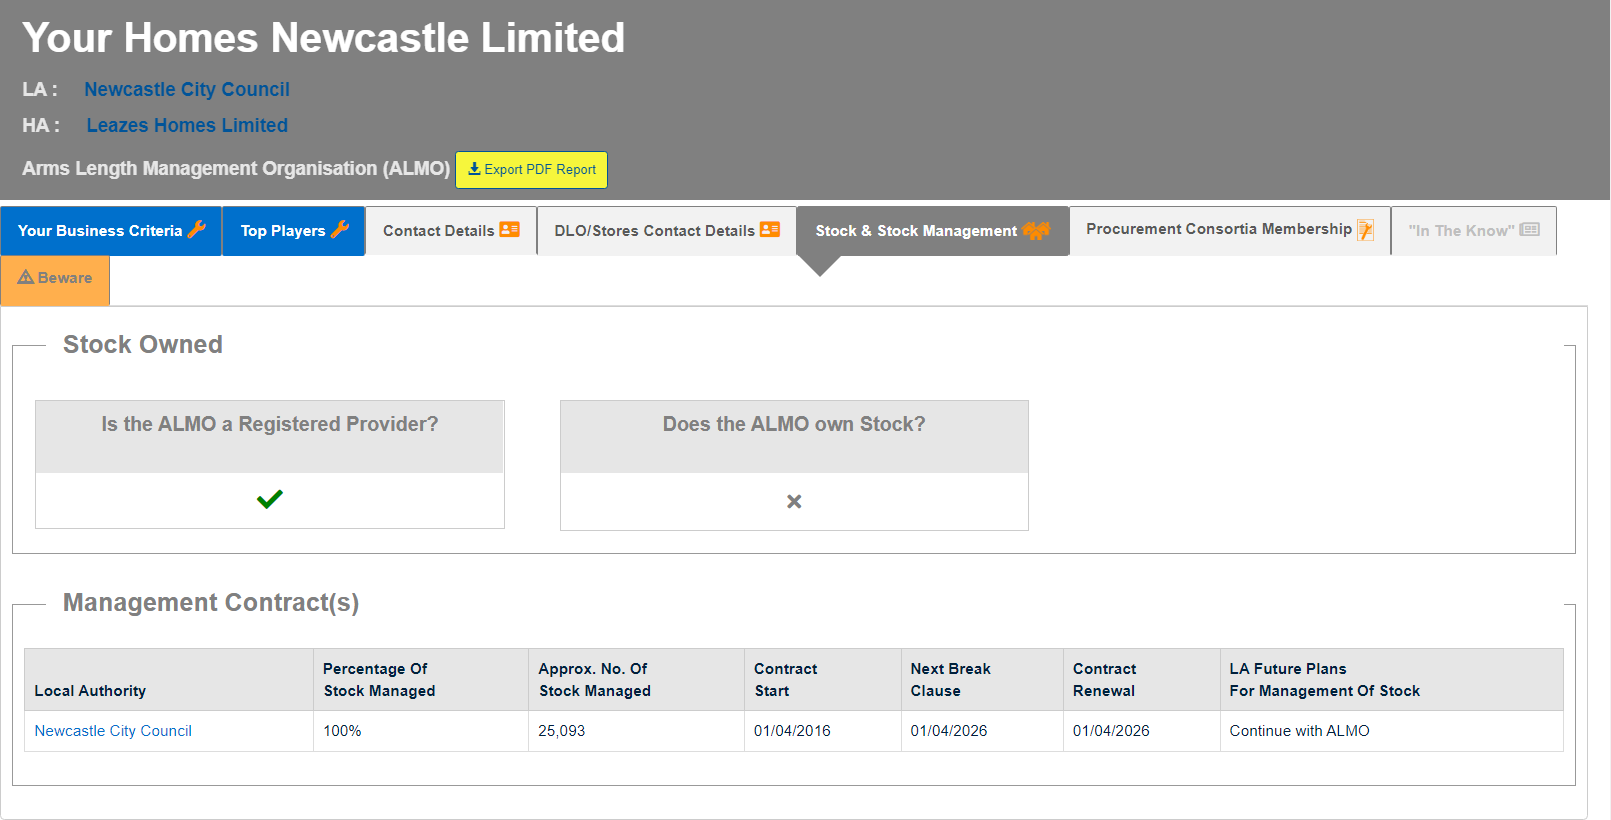Click the 01/04/2016 contract start date

(792, 731)
